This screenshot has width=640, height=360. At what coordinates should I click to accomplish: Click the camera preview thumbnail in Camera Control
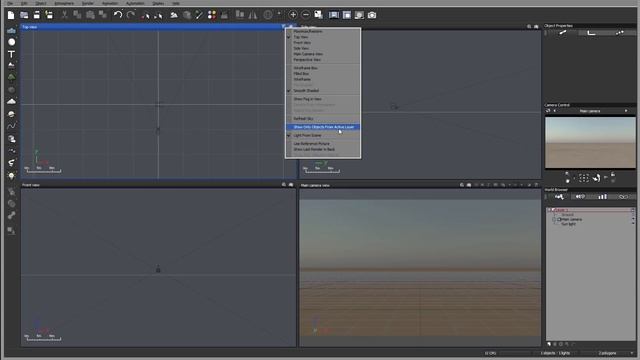590,142
